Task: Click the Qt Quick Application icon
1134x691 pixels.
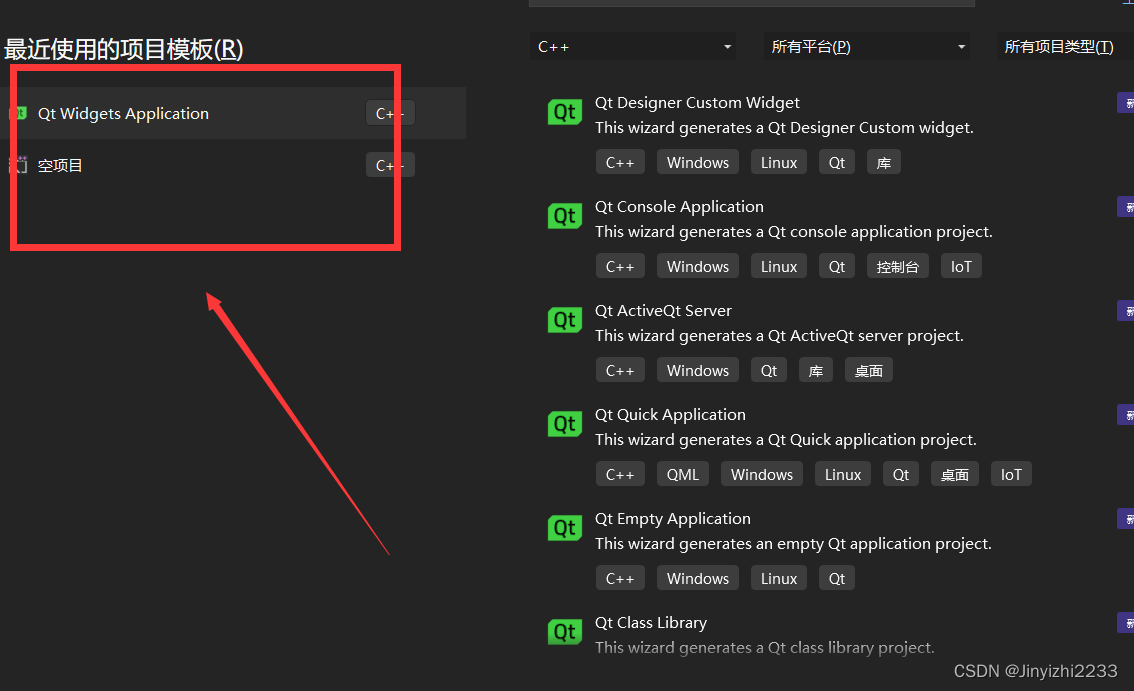Action: (565, 424)
